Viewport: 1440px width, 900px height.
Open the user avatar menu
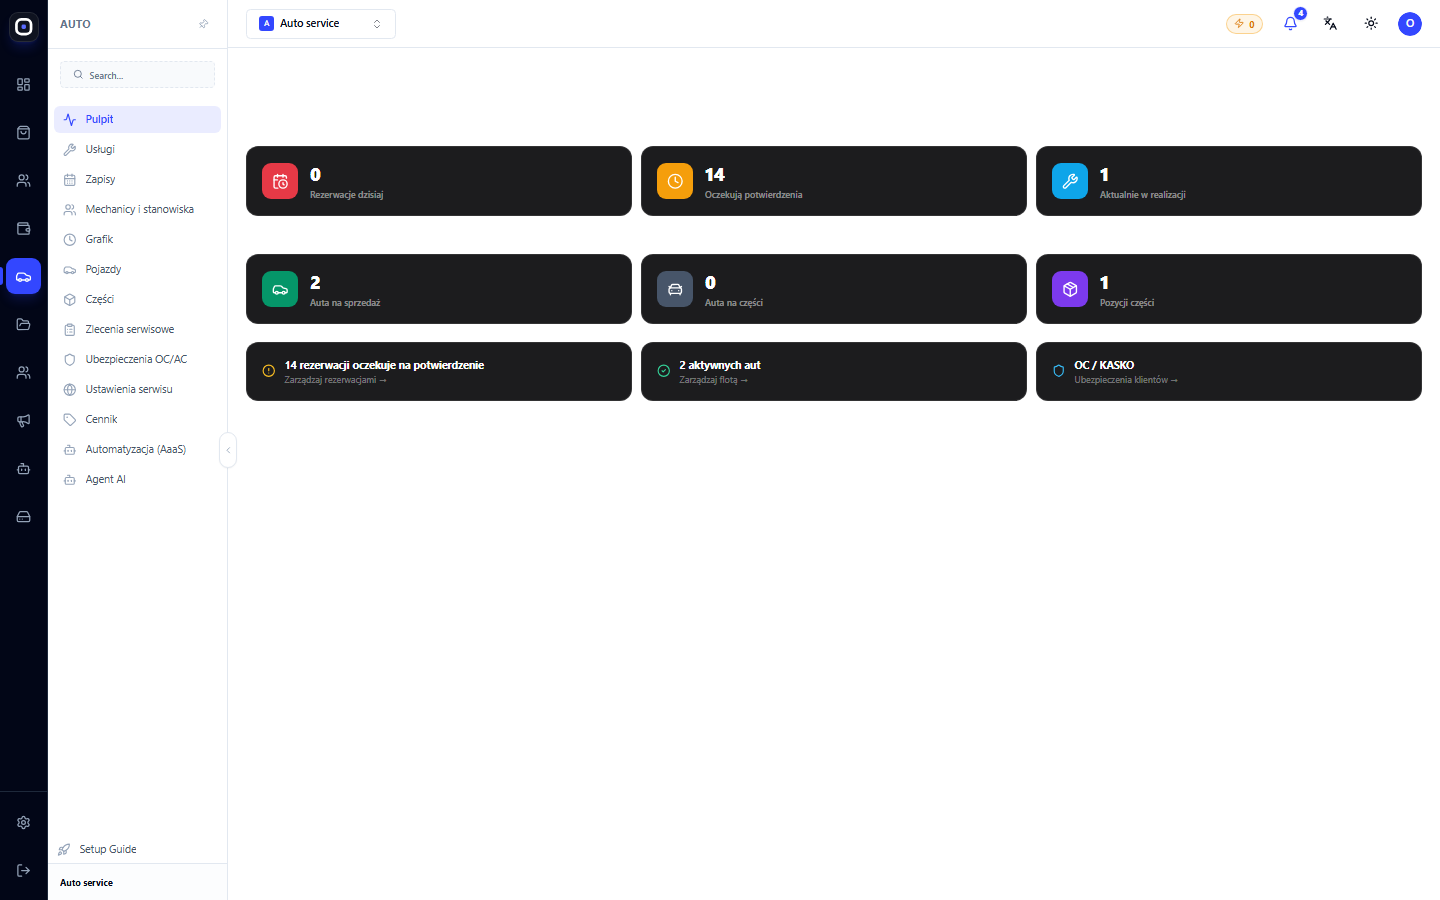(x=1410, y=23)
